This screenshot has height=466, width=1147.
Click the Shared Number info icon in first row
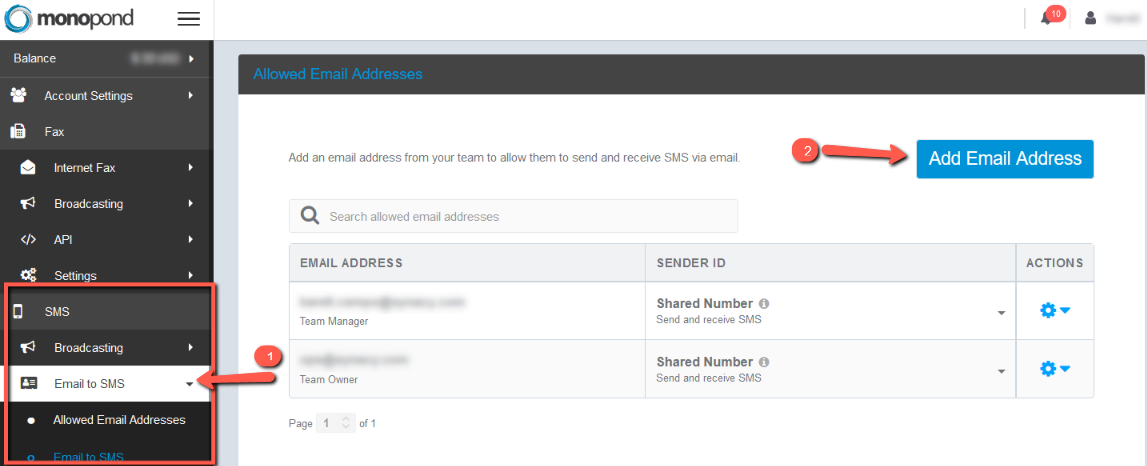pyautogui.click(x=764, y=304)
